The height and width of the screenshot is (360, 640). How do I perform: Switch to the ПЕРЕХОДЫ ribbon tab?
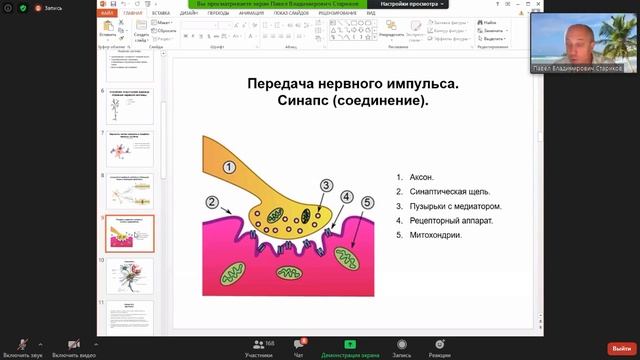pos(218,13)
